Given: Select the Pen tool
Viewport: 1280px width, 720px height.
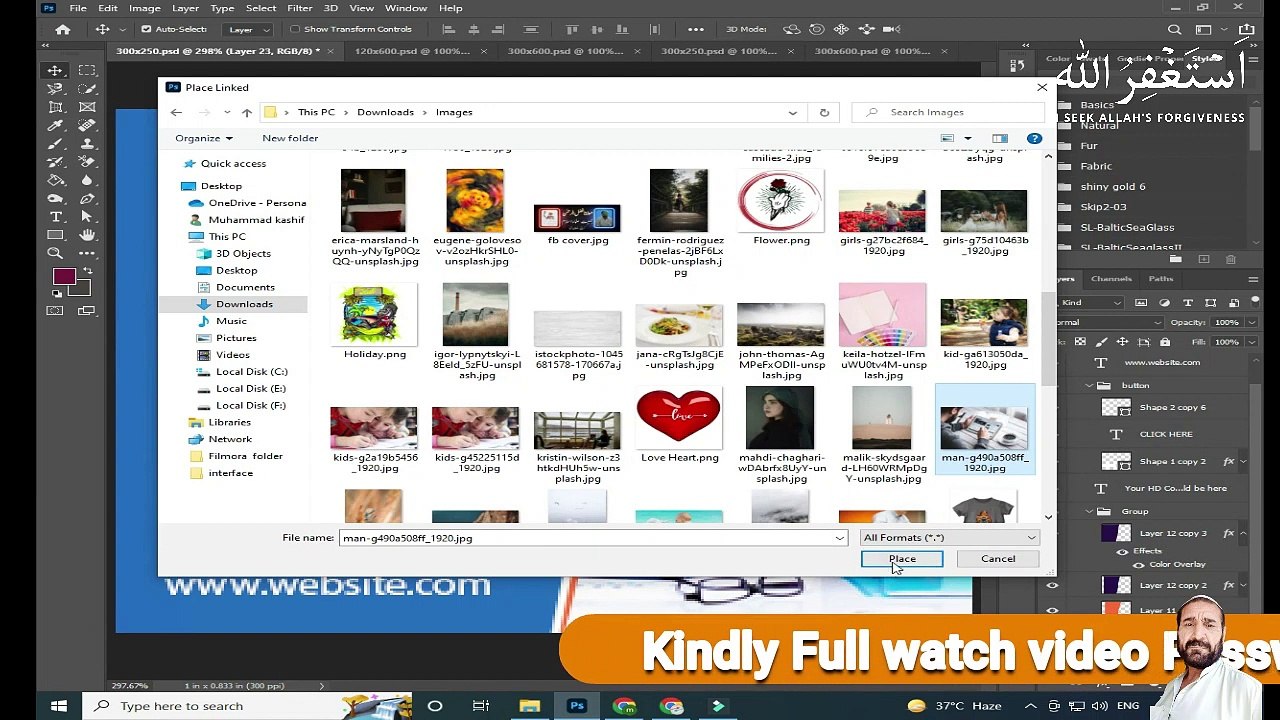Looking at the screenshot, I should (87, 198).
